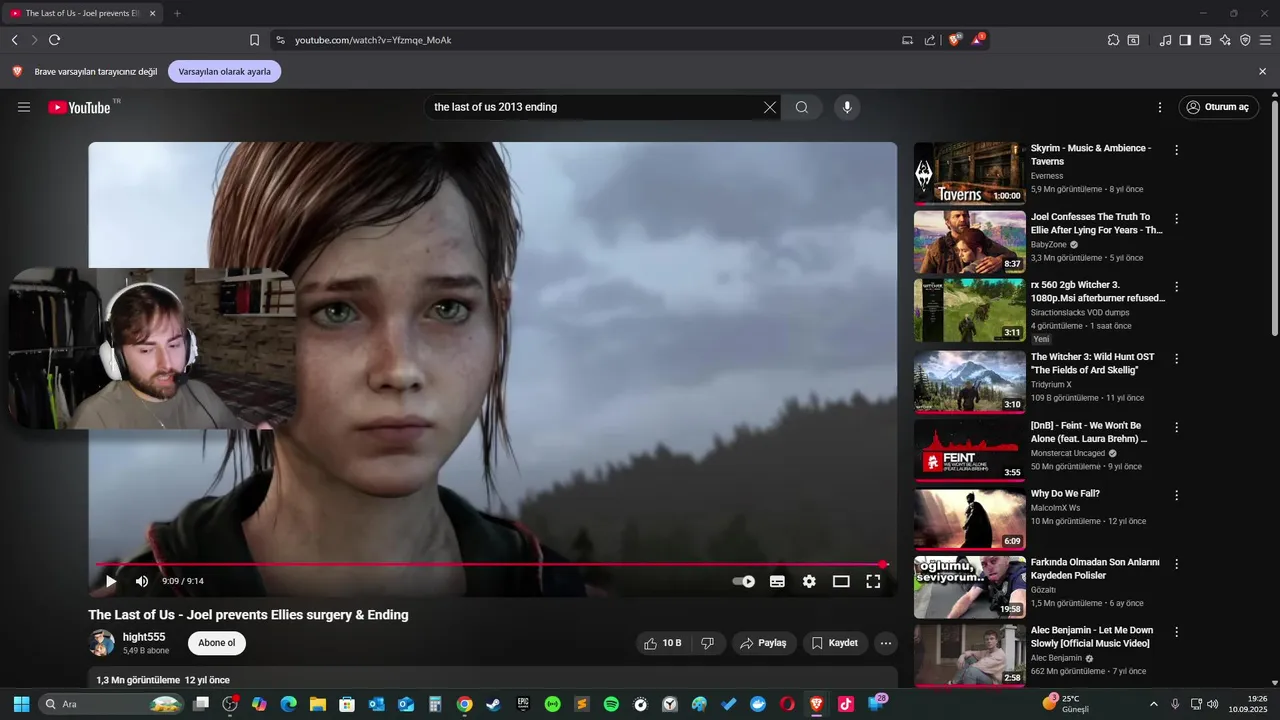Show hidden system tray icons chevron

pyautogui.click(x=1153, y=704)
